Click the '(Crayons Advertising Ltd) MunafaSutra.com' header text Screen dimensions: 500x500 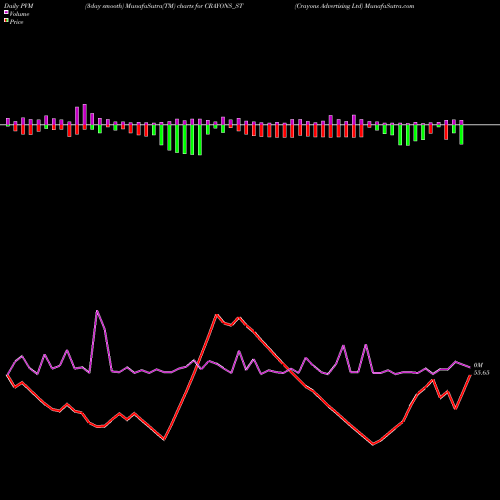354,6
